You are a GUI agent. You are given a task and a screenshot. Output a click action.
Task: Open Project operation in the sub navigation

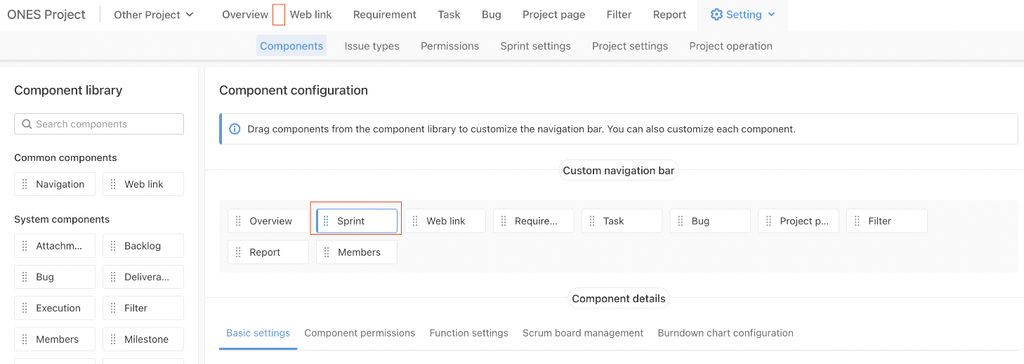tap(731, 46)
